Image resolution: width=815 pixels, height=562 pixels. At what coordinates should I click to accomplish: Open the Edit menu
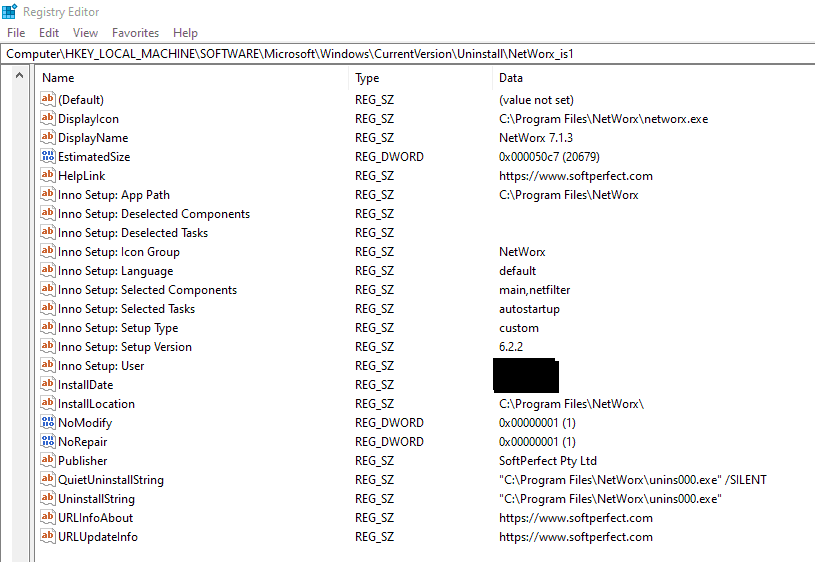[49, 33]
